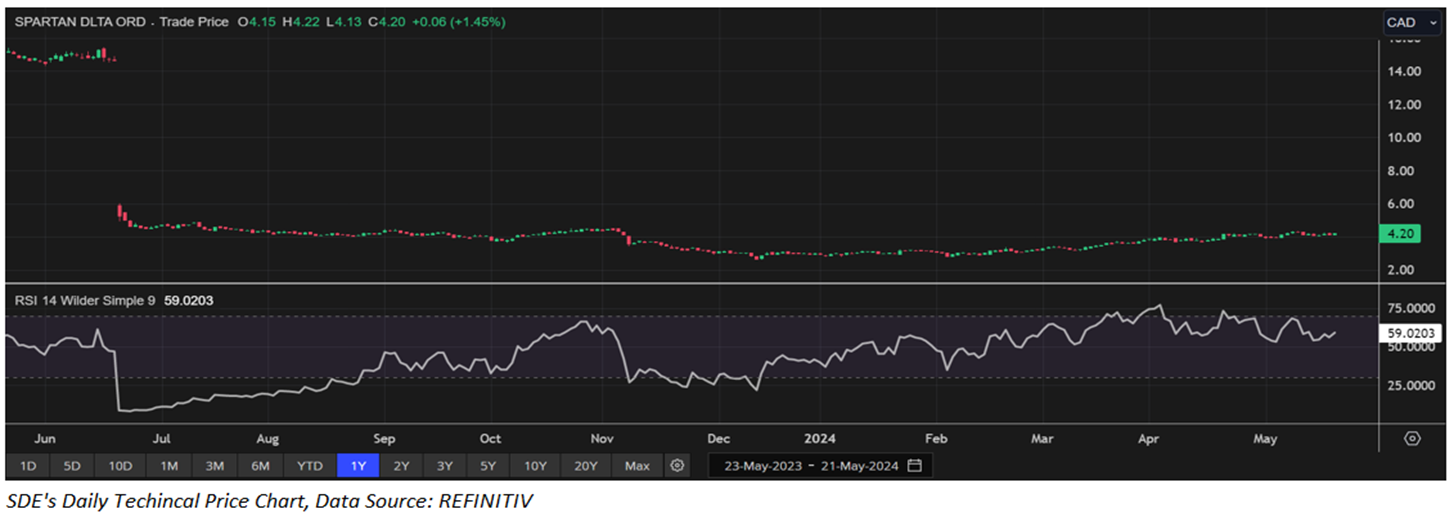Set chart range to 6M
Viewport: 1454px width, 520px height.
[260, 466]
